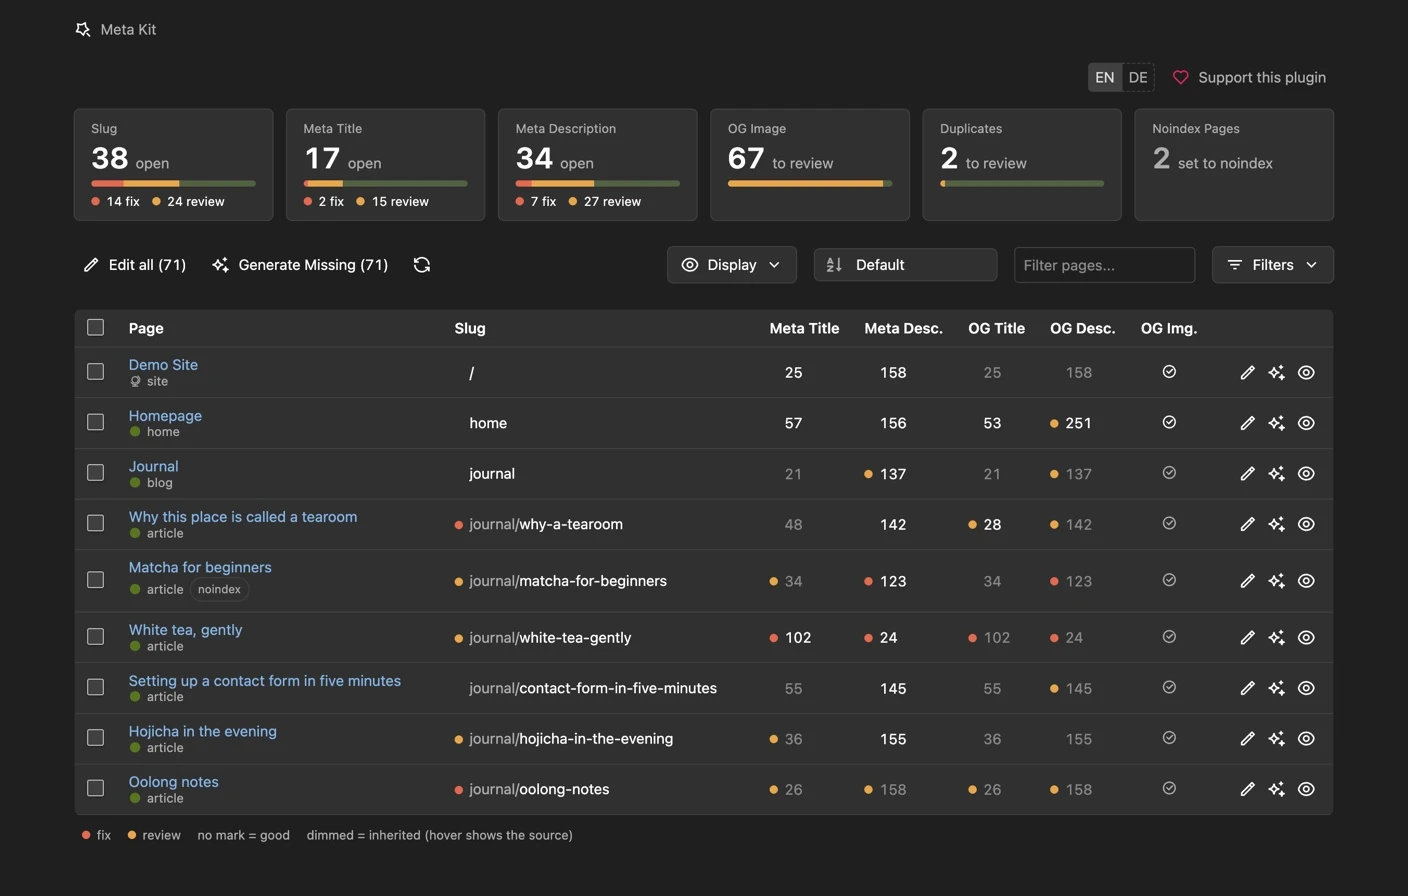Tick the checkbox for Demo Site

pyautogui.click(x=96, y=372)
